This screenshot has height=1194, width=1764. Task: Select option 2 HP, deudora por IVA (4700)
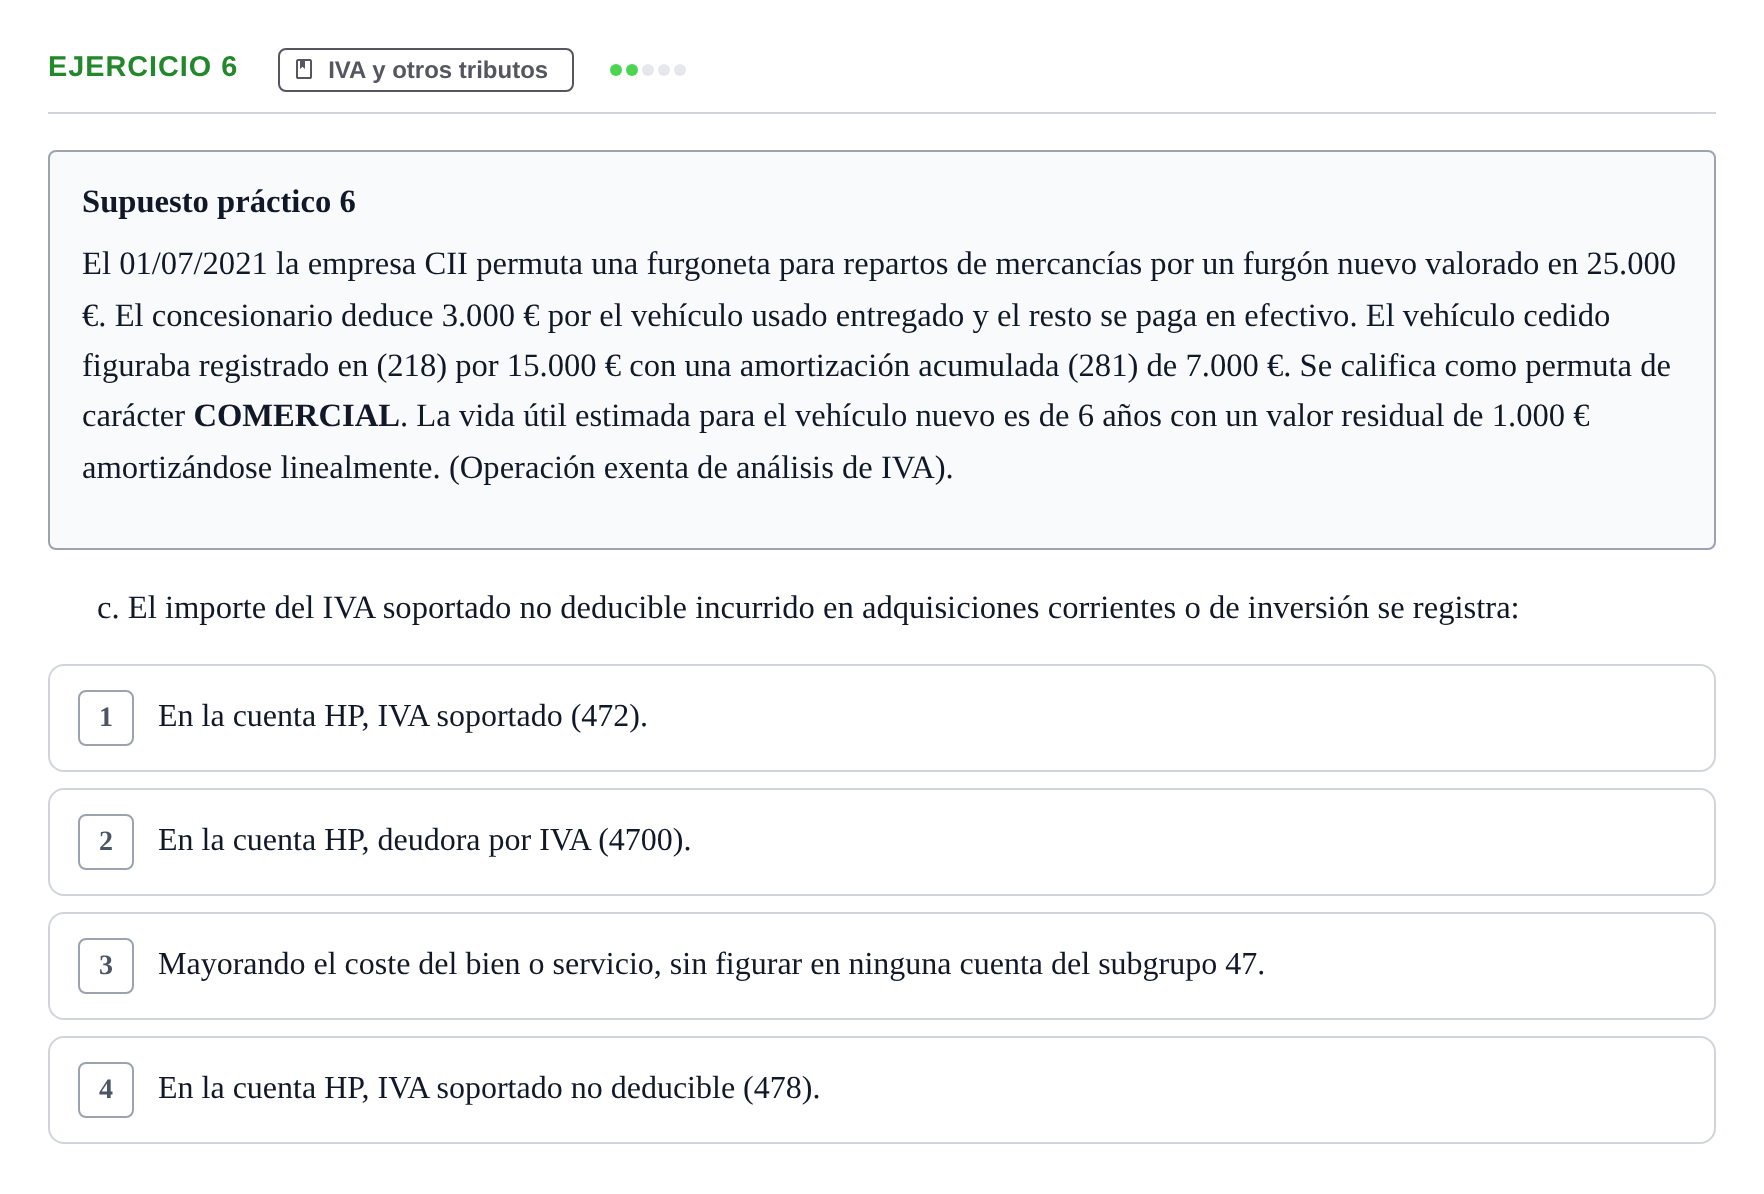pos(881,842)
